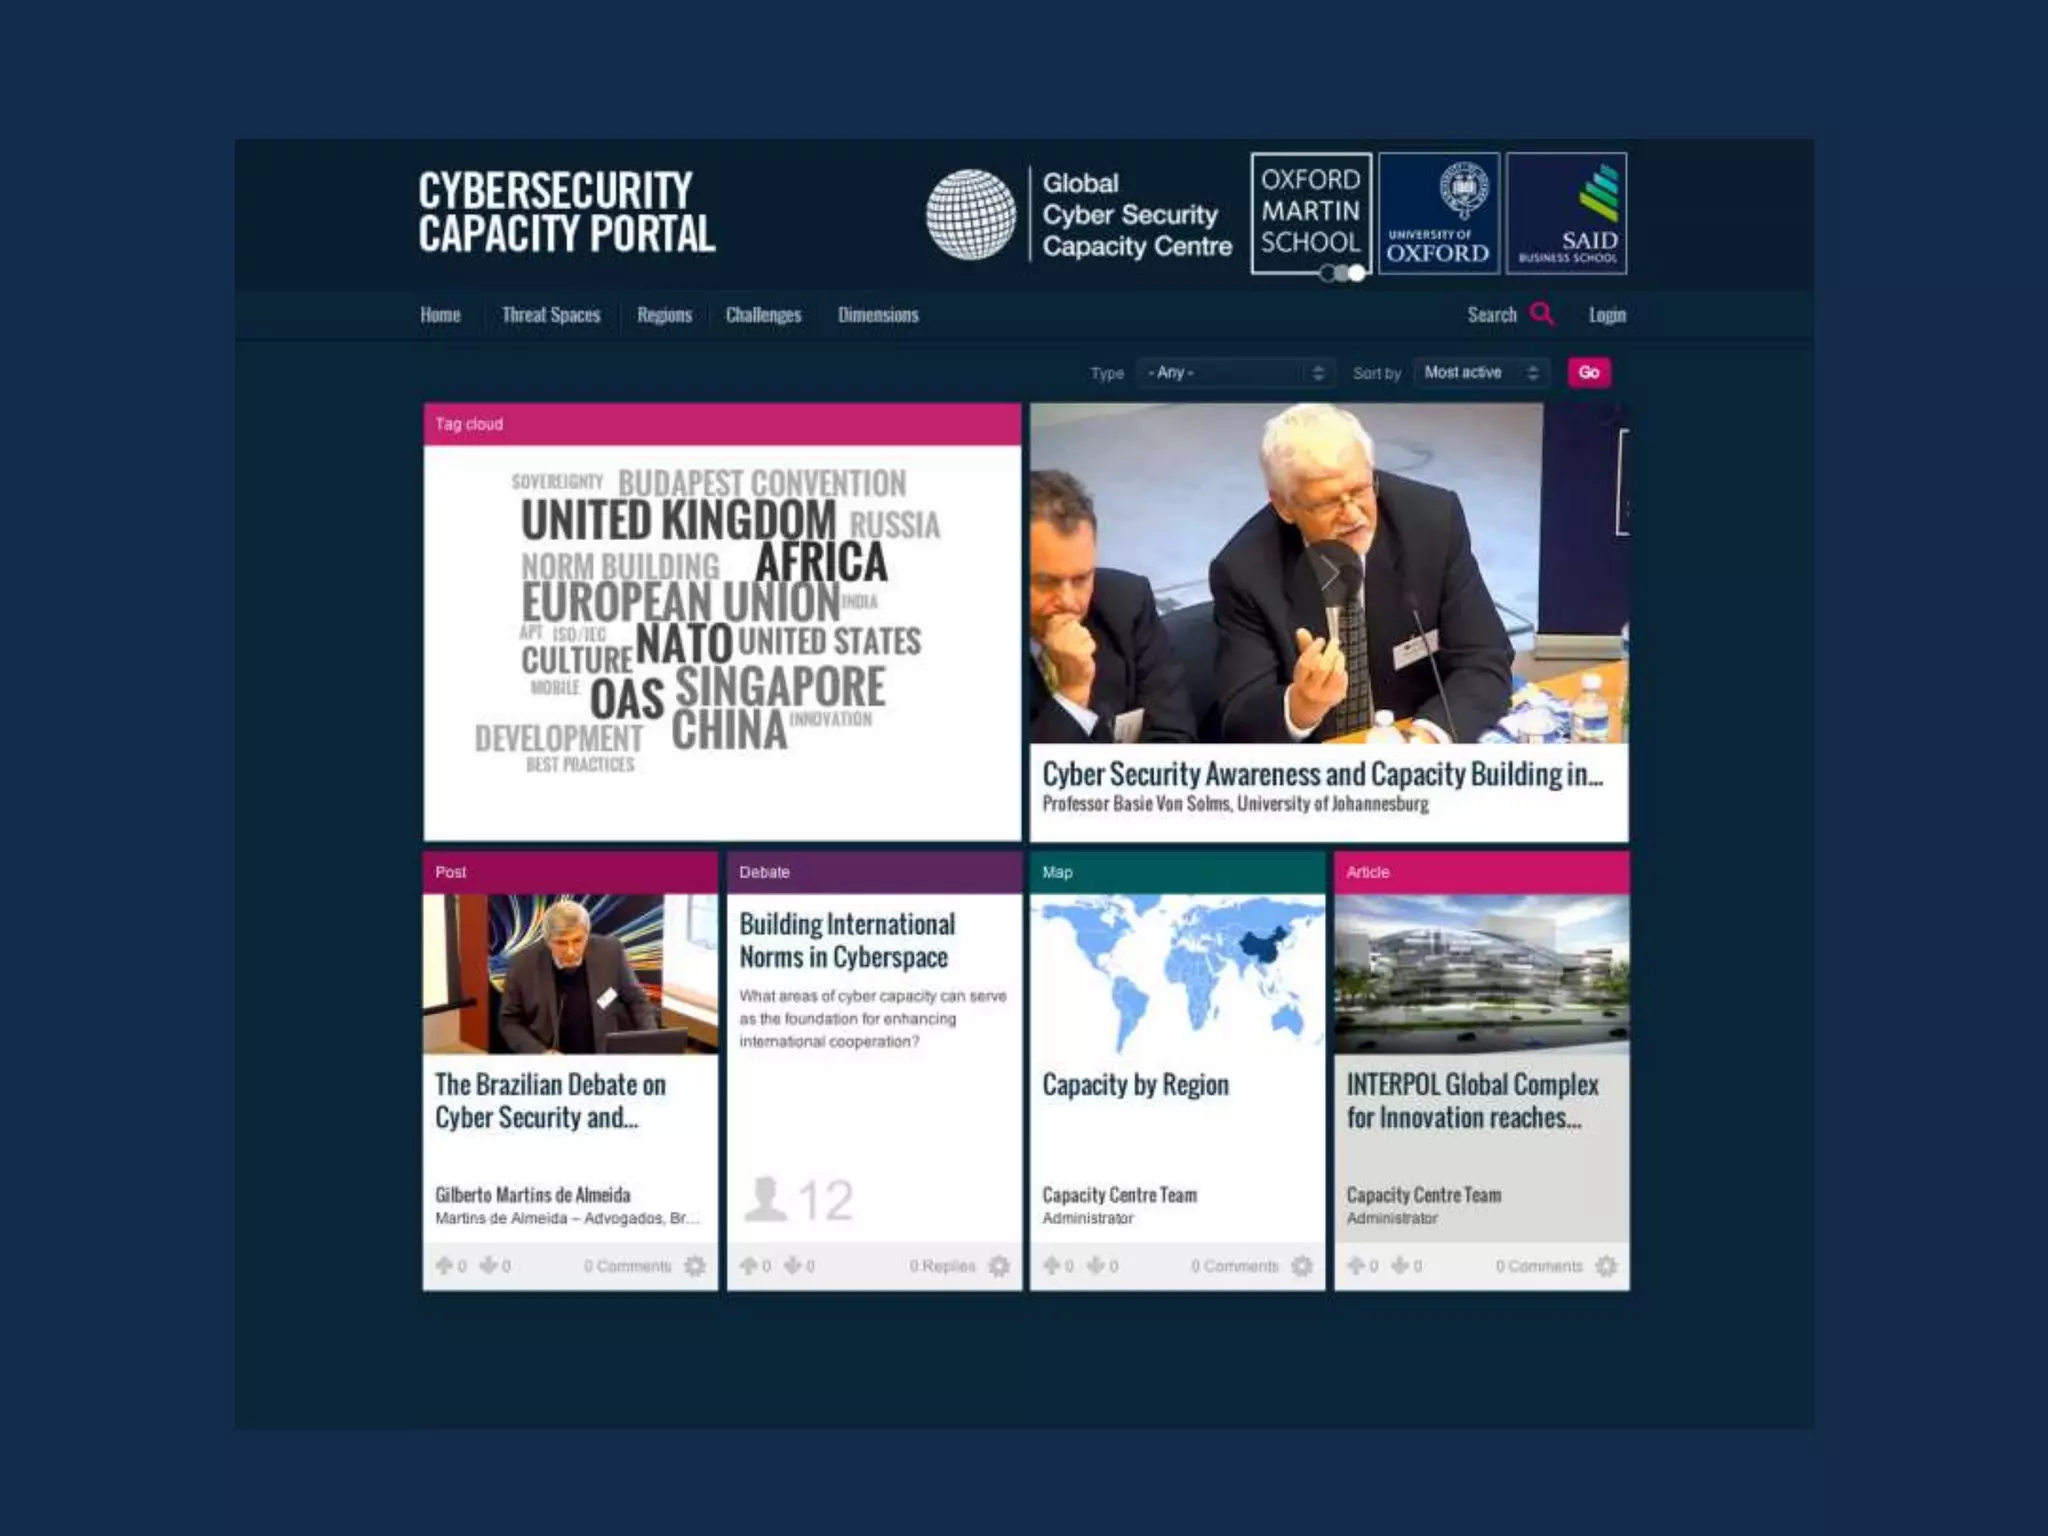Open the Regions menu
The height and width of the screenshot is (1536, 2048).
click(x=664, y=314)
